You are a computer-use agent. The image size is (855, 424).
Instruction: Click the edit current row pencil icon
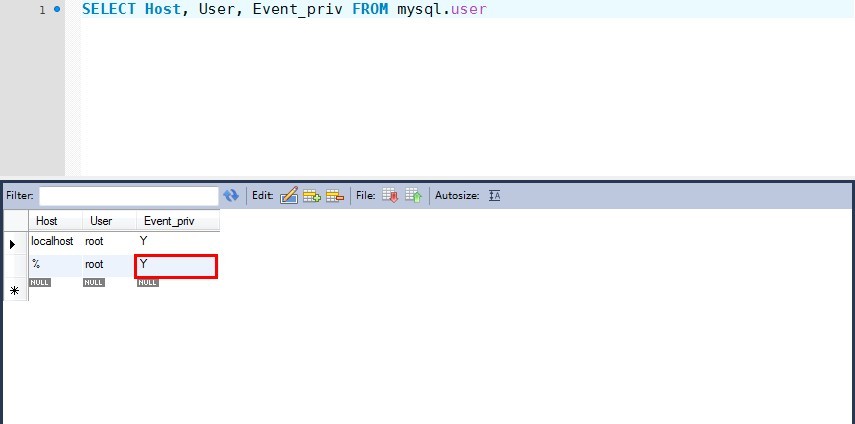click(x=288, y=196)
